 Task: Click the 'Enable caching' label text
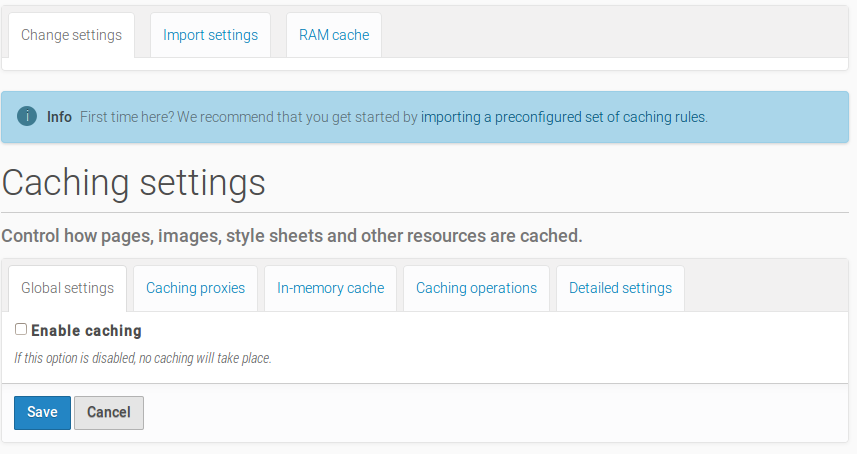[86, 330]
